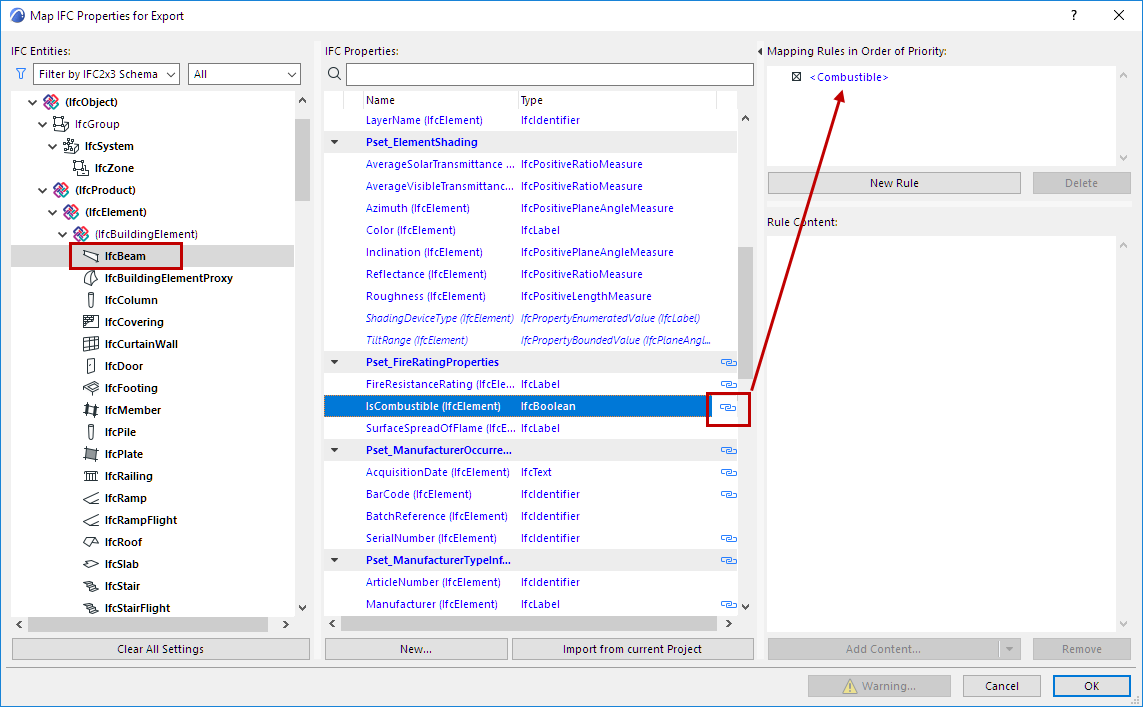This screenshot has width=1143, height=707.
Task: Click the IfcBuildingElementProxy icon
Action: click(x=90, y=278)
